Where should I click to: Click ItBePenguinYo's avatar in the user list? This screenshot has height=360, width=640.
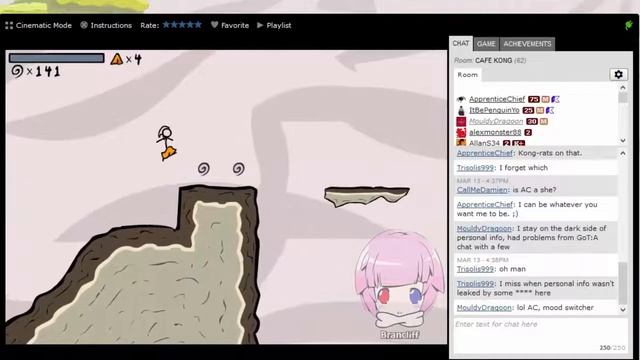[461, 110]
